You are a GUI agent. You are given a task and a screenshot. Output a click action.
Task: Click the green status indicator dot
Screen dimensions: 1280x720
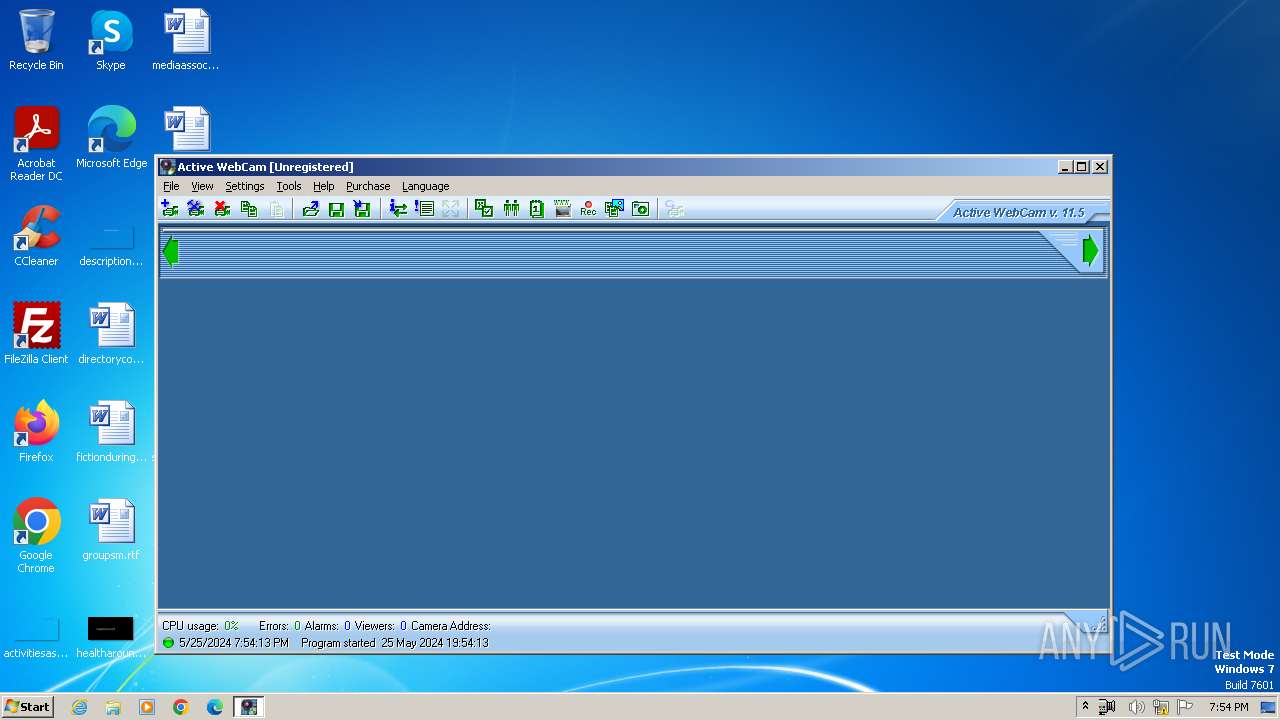(168, 643)
